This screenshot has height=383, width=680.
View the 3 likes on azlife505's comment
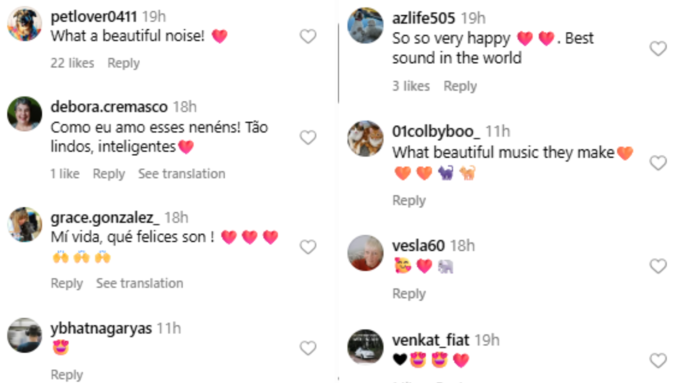coord(411,86)
